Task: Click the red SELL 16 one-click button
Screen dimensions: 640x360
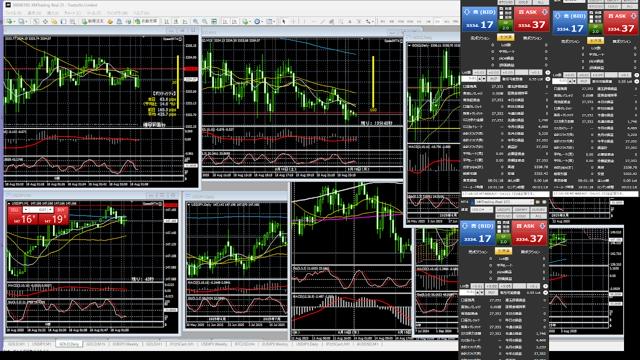Action: [x=23, y=219]
